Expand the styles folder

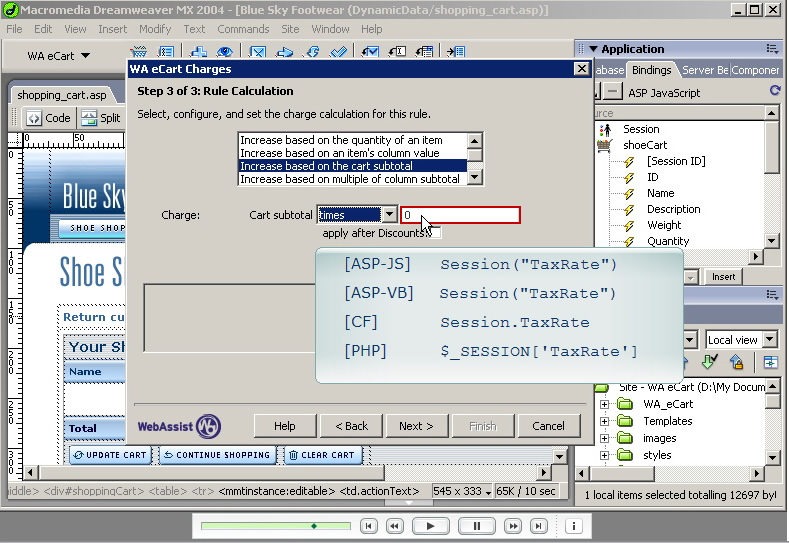tap(604, 455)
